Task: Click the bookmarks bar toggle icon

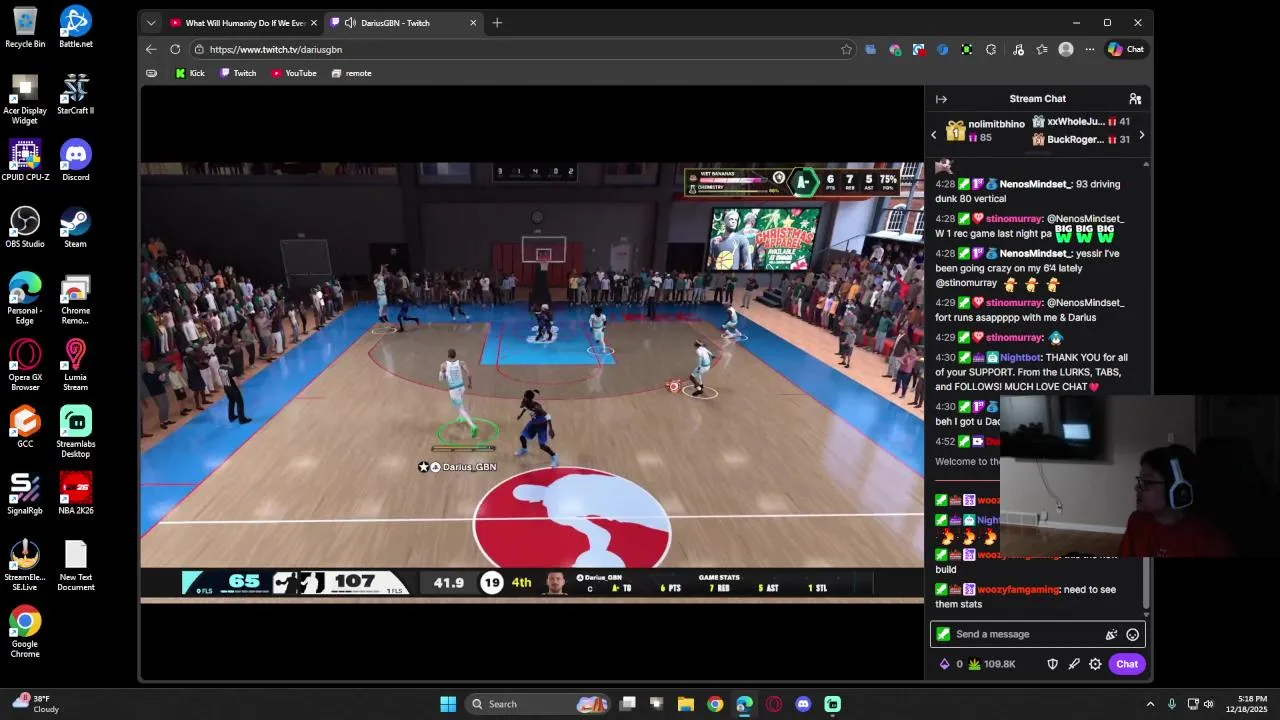Action: (151, 73)
